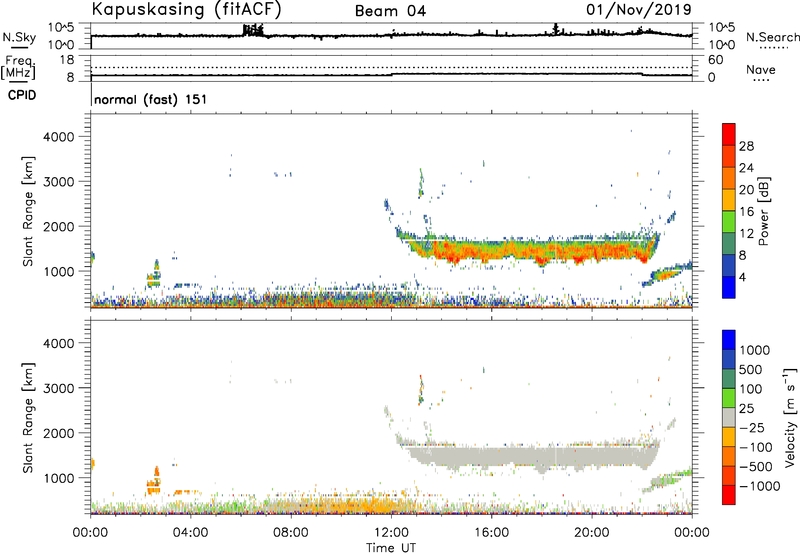Click the '18' frequency axis tick

coord(67,60)
